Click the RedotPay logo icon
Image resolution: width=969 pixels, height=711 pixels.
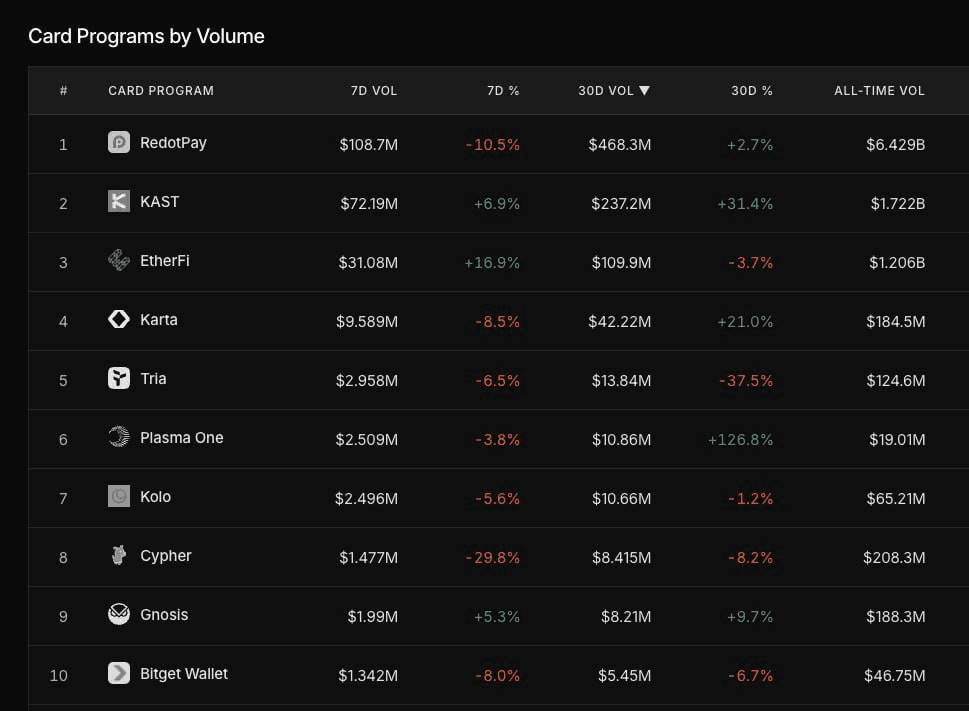(119, 142)
